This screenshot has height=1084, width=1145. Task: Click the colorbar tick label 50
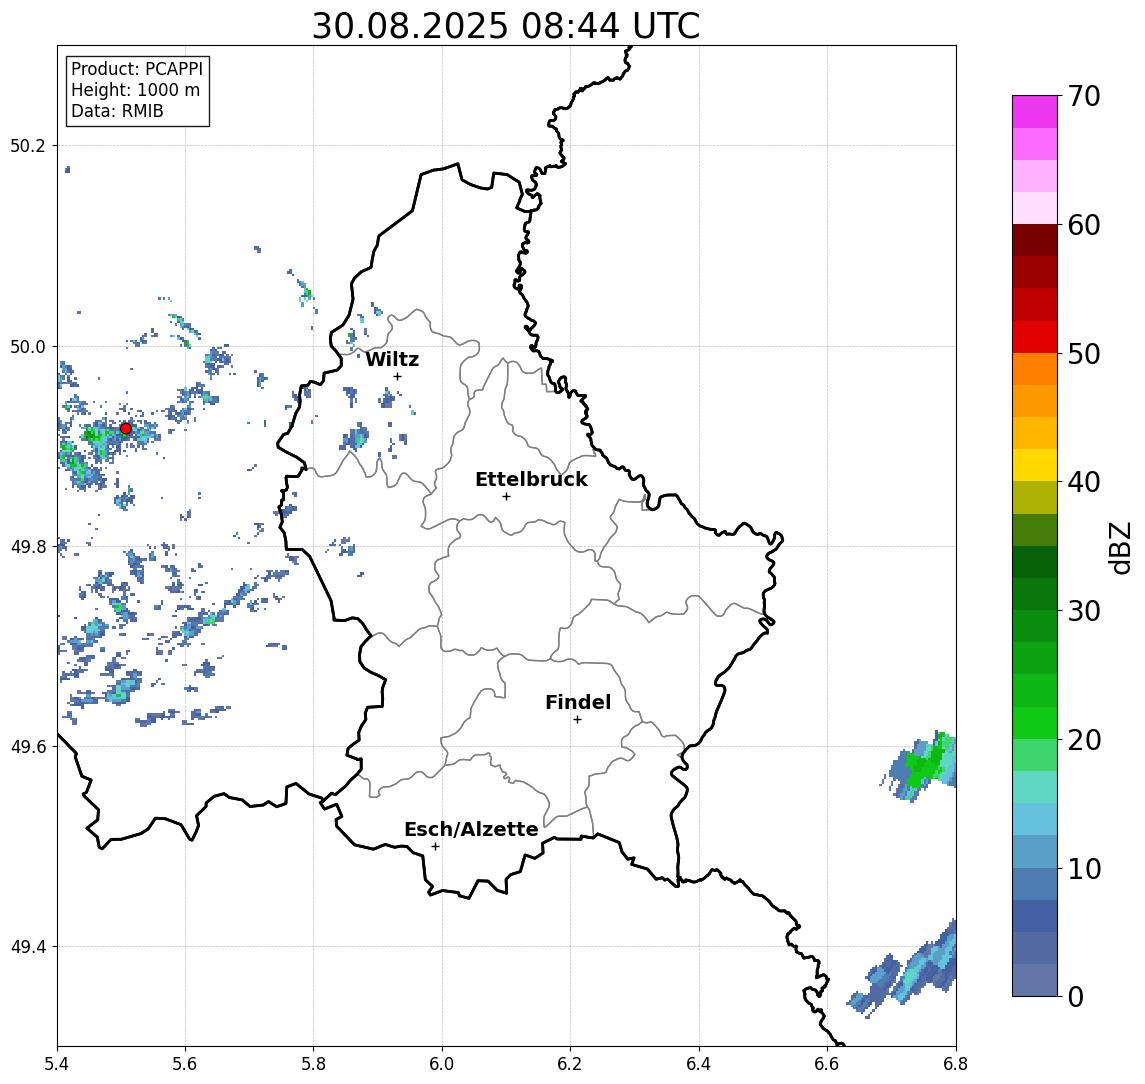click(1084, 354)
